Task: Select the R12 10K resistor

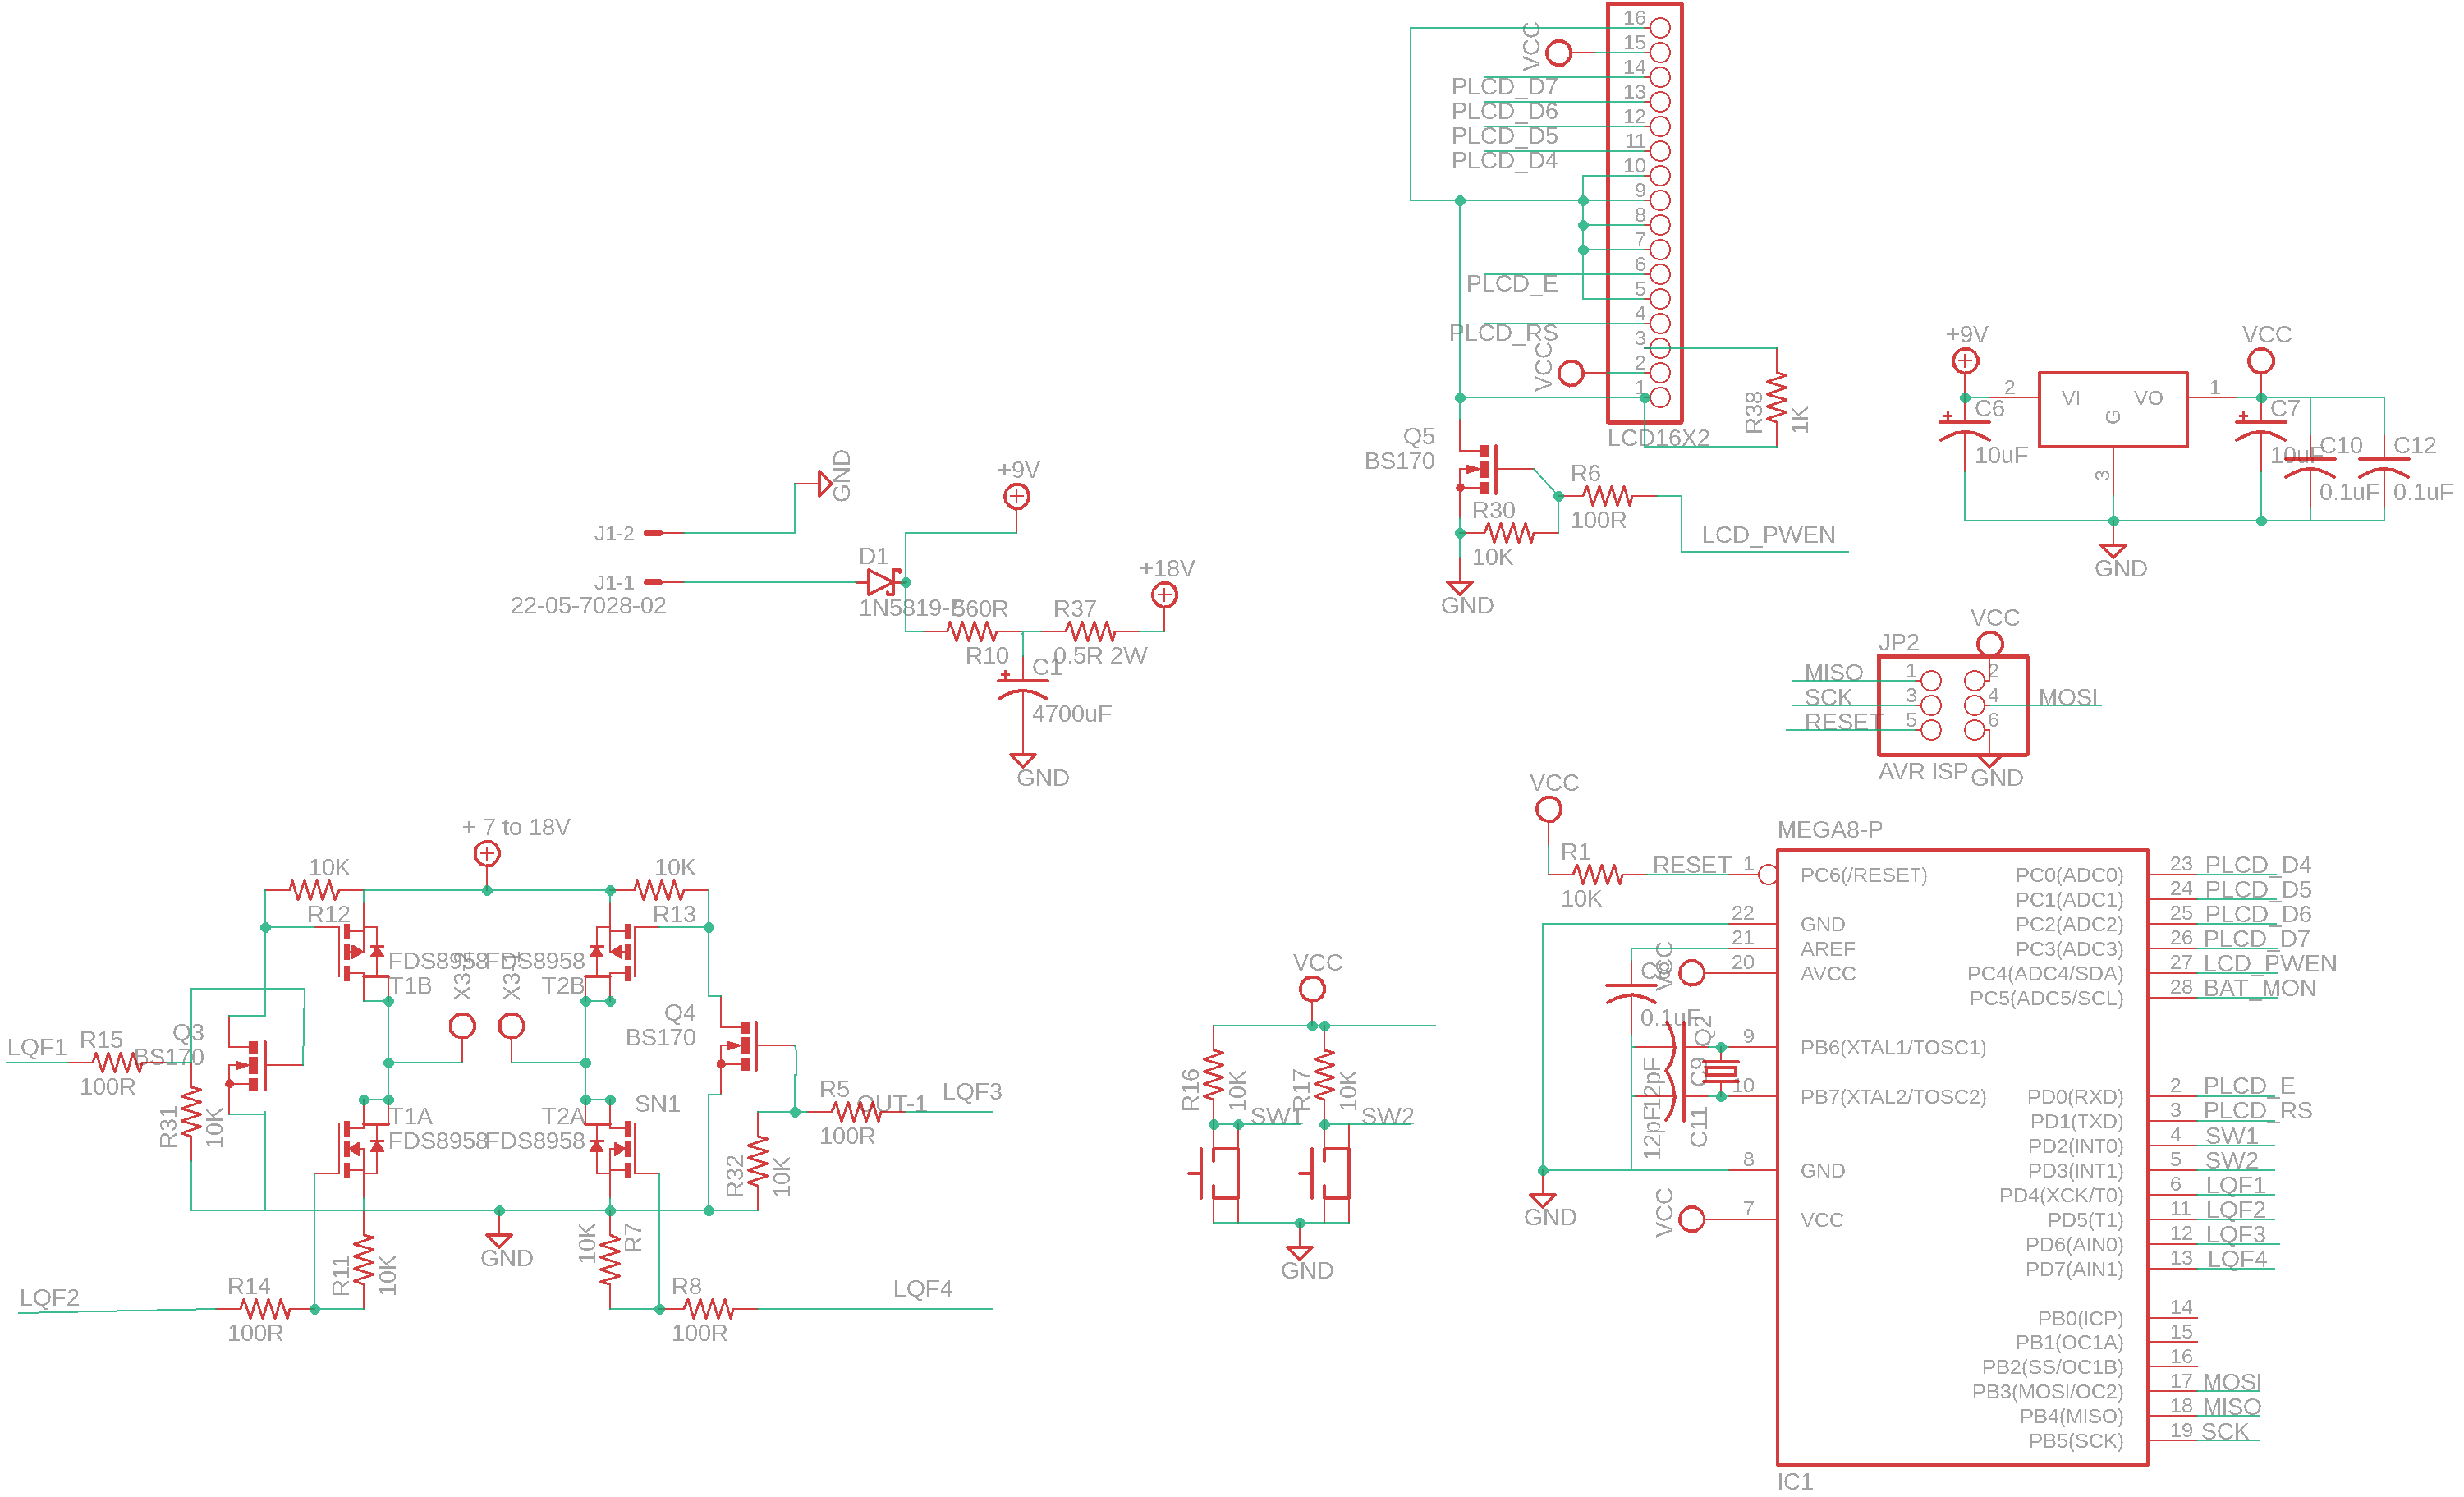Action: [314, 889]
